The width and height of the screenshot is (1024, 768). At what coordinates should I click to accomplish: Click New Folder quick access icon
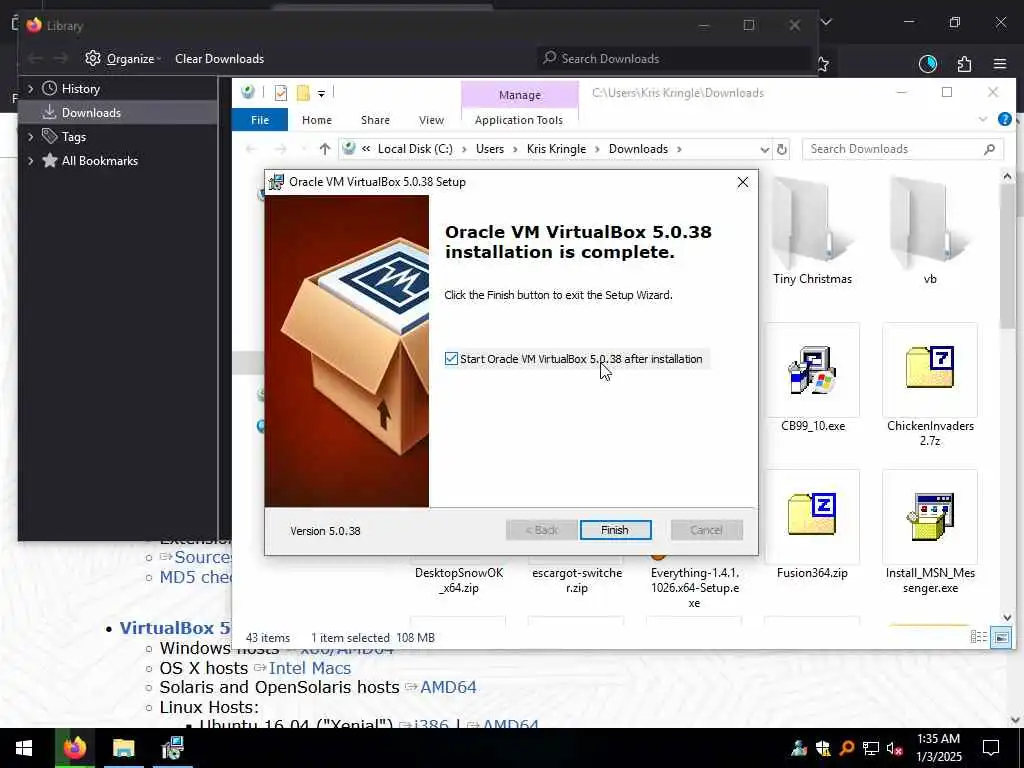click(x=303, y=93)
